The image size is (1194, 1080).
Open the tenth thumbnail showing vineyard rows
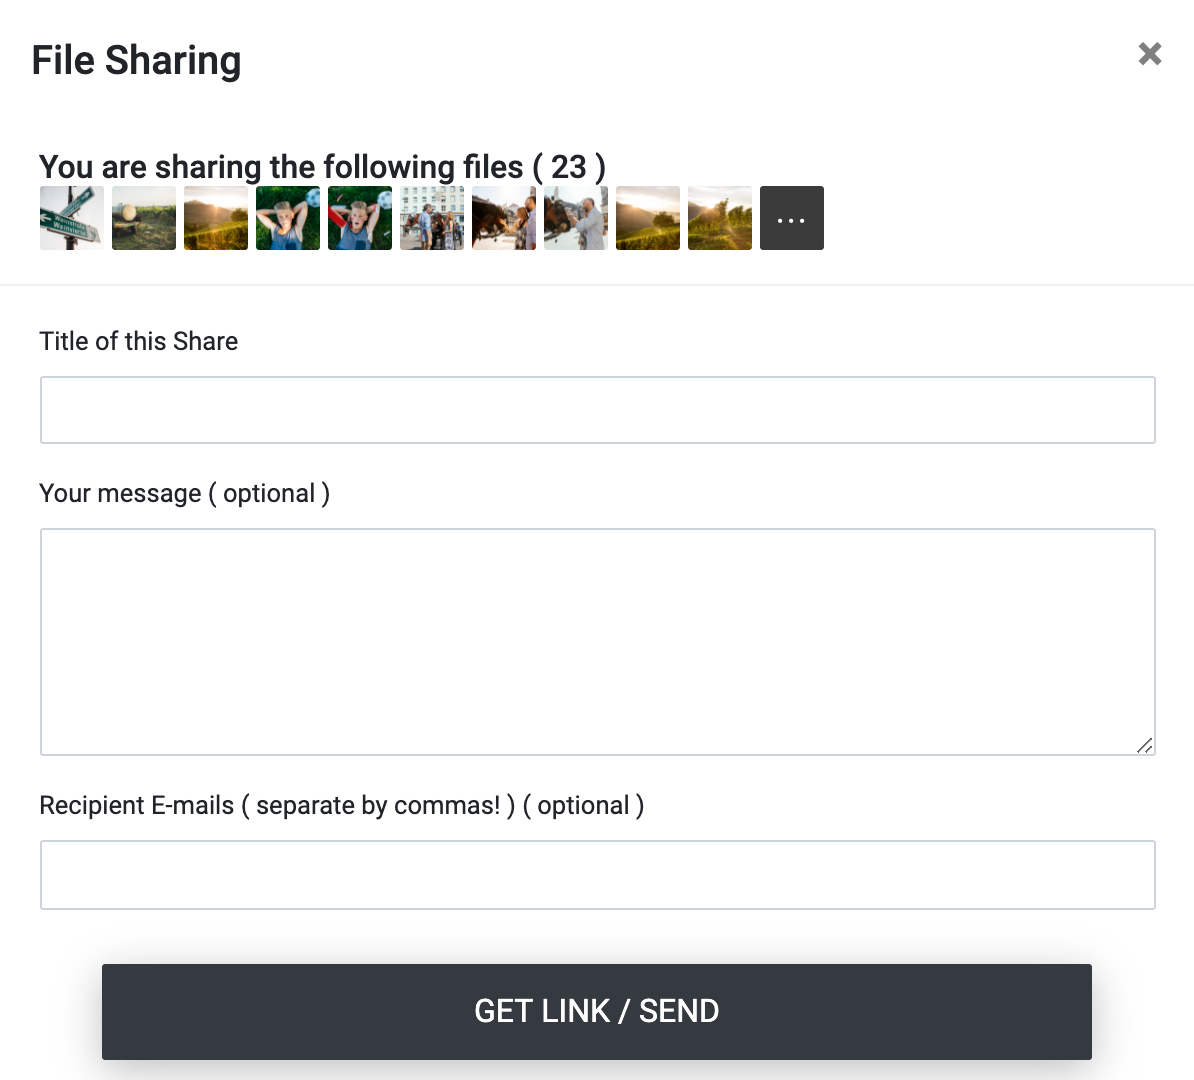(720, 218)
